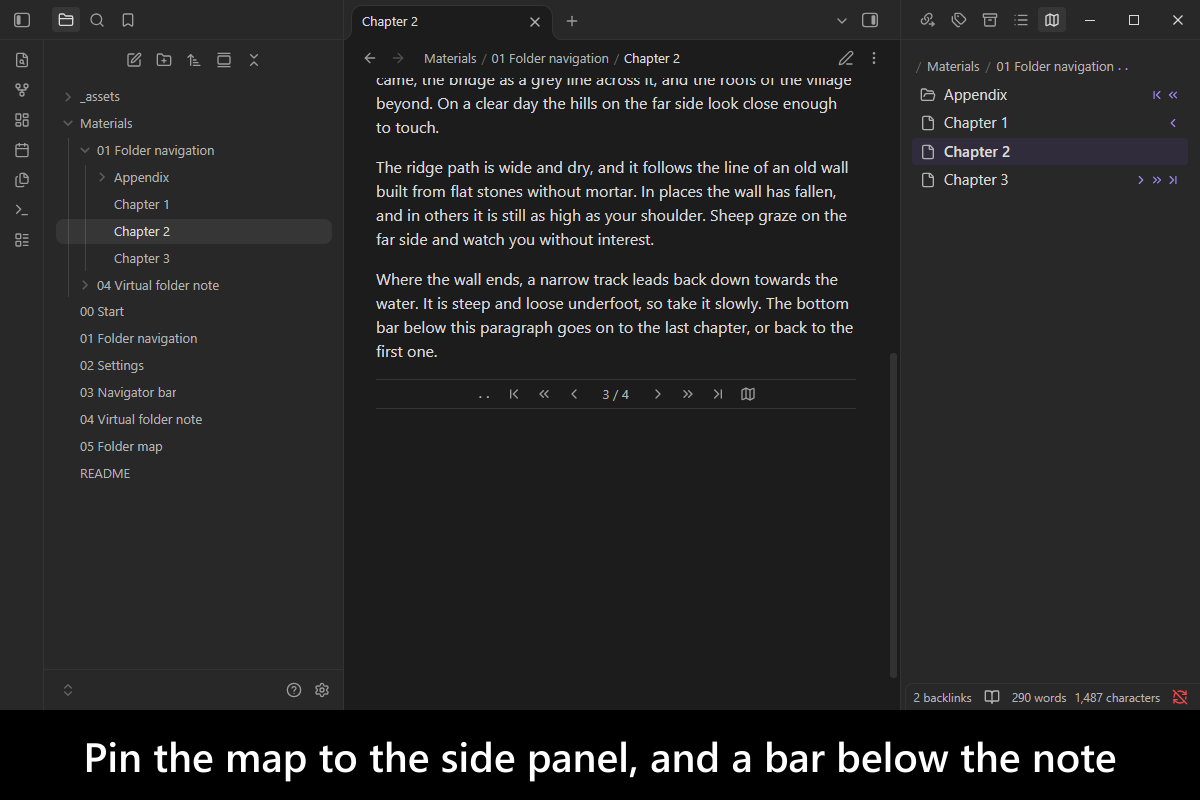Open command palette ribbon icon
The image size is (1200, 800).
tap(22, 210)
